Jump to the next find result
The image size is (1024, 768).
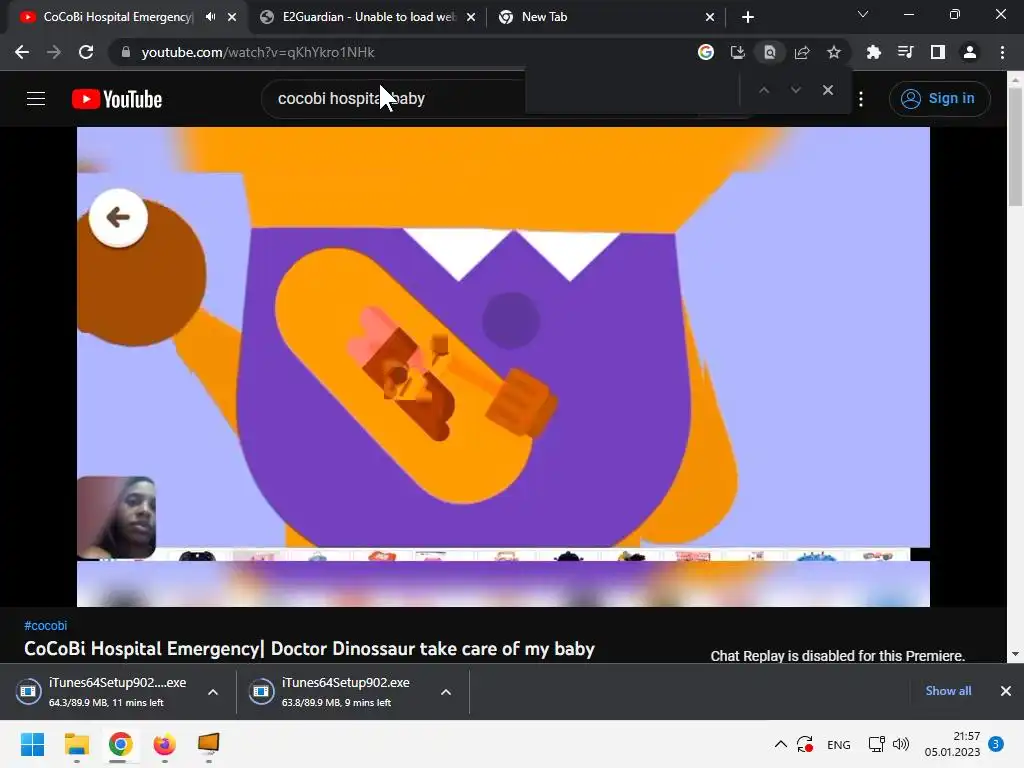[x=795, y=90]
